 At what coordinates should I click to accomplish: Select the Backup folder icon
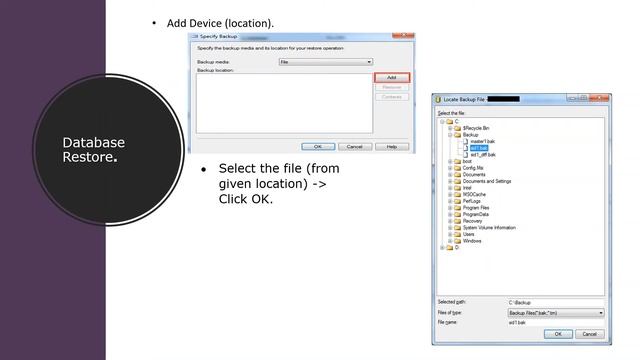coord(458,135)
